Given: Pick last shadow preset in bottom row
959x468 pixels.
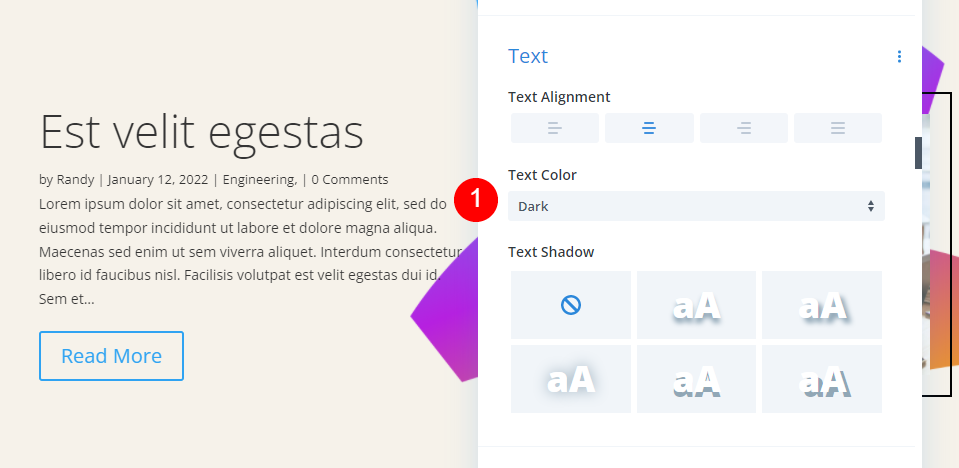Looking at the screenshot, I should 822,379.
